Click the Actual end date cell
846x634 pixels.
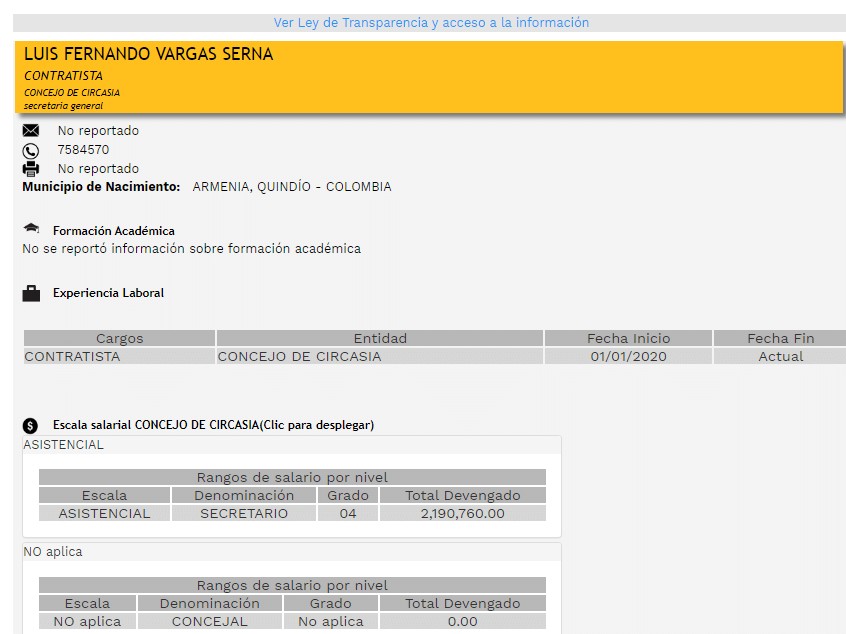780,356
